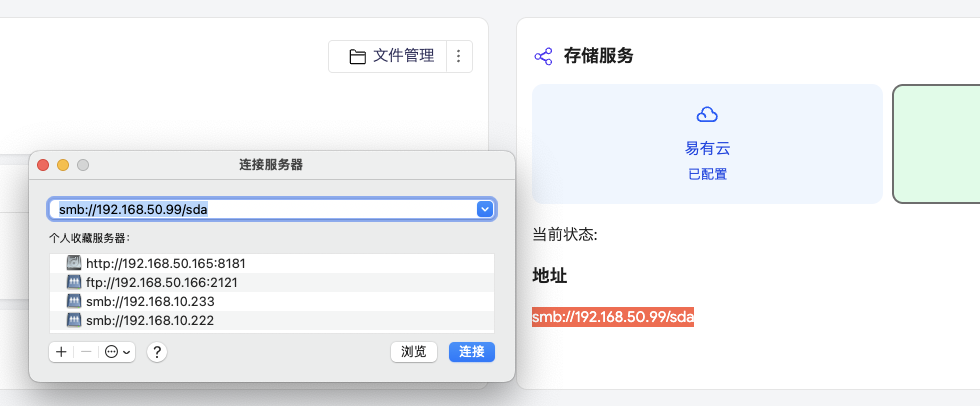Image resolution: width=980 pixels, height=406 pixels.
Task: Click the 已配置 status text
Action: 708,174
